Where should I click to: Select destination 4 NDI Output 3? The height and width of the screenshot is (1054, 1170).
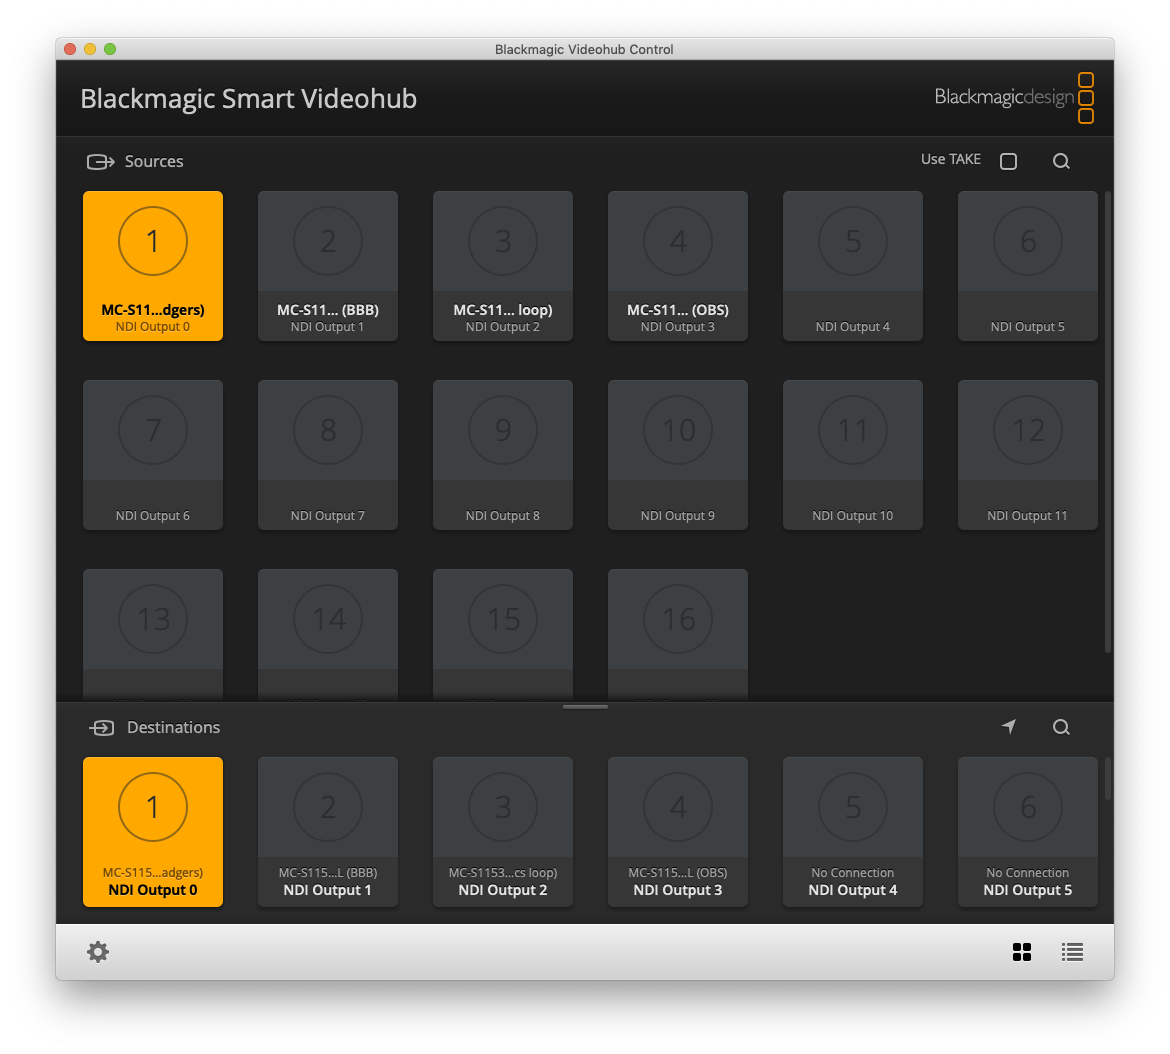[x=678, y=832]
